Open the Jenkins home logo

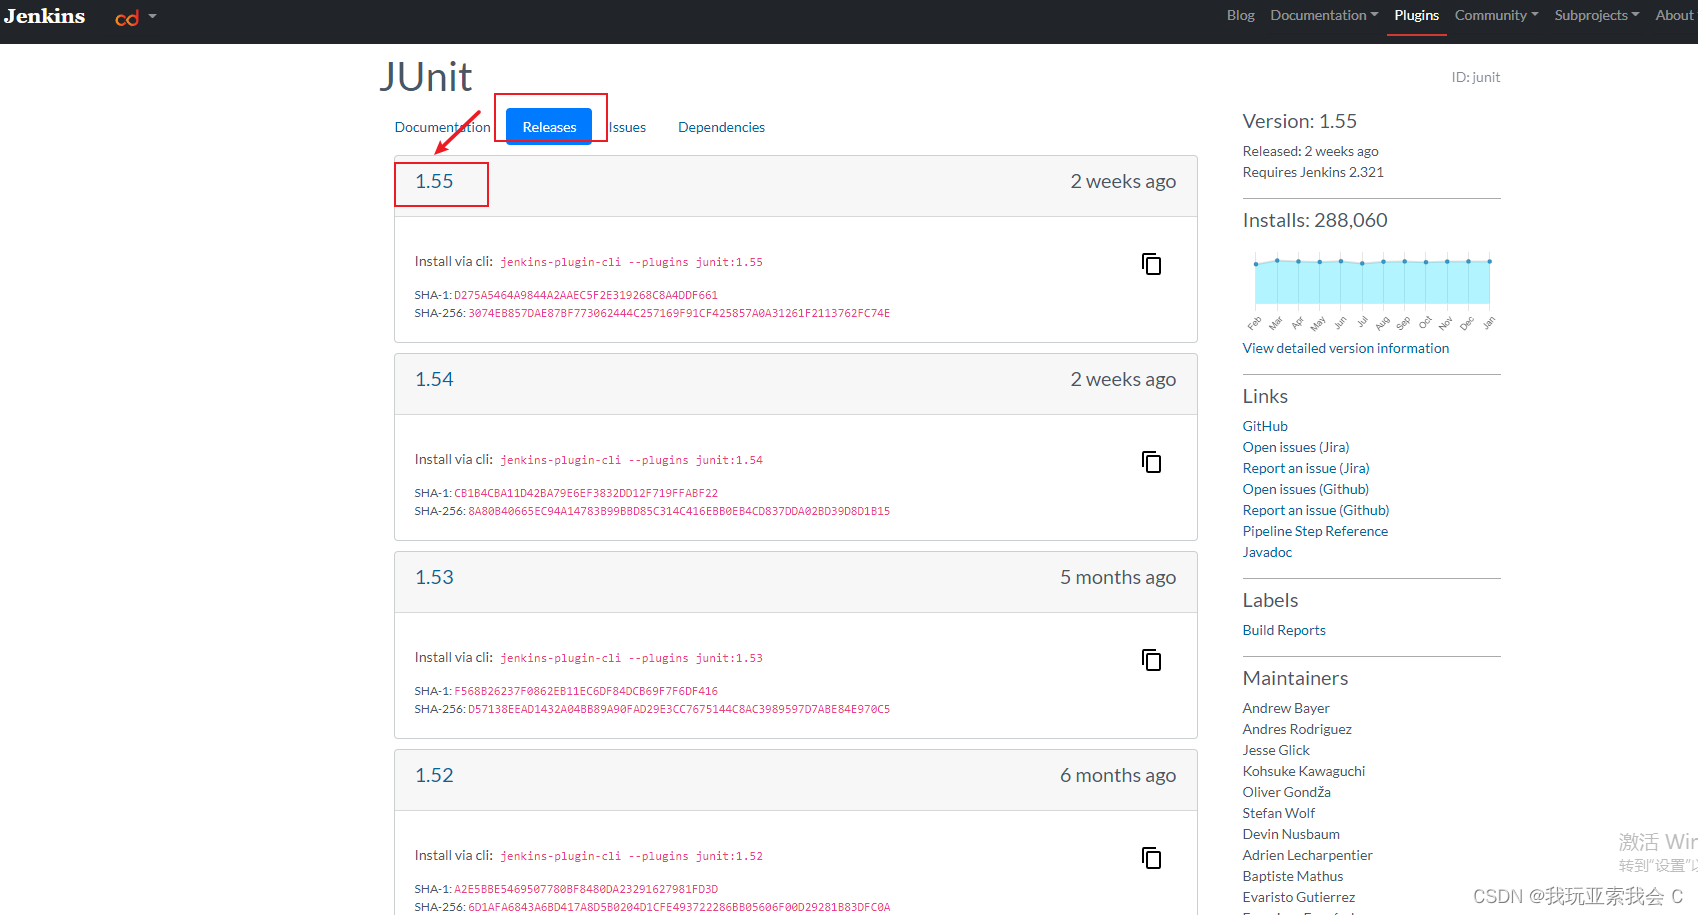point(44,16)
